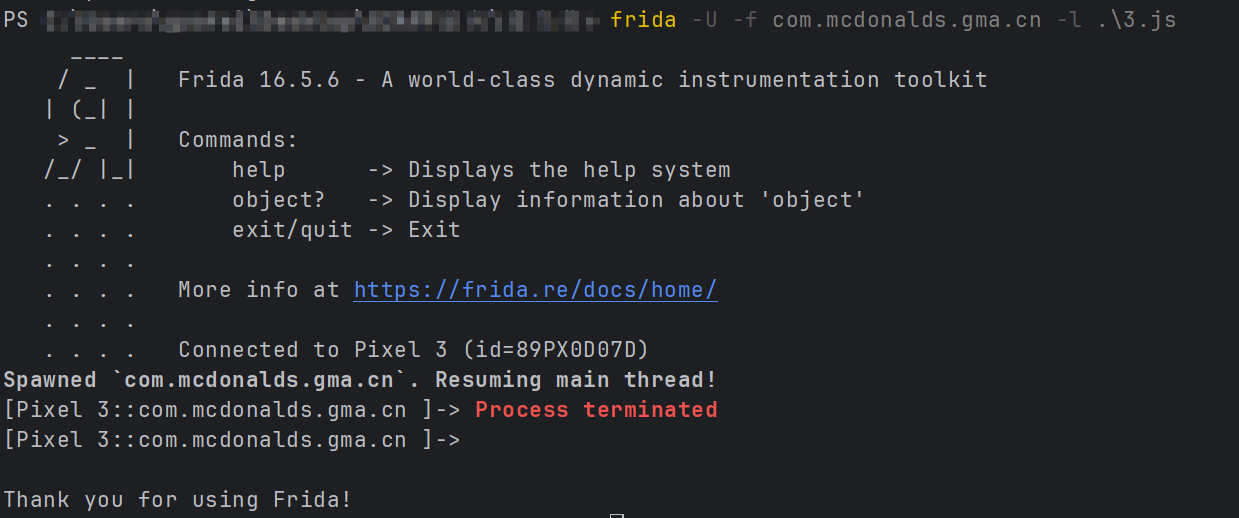
Task: Click Thank you for using Frida! text
Action: point(178,500)
